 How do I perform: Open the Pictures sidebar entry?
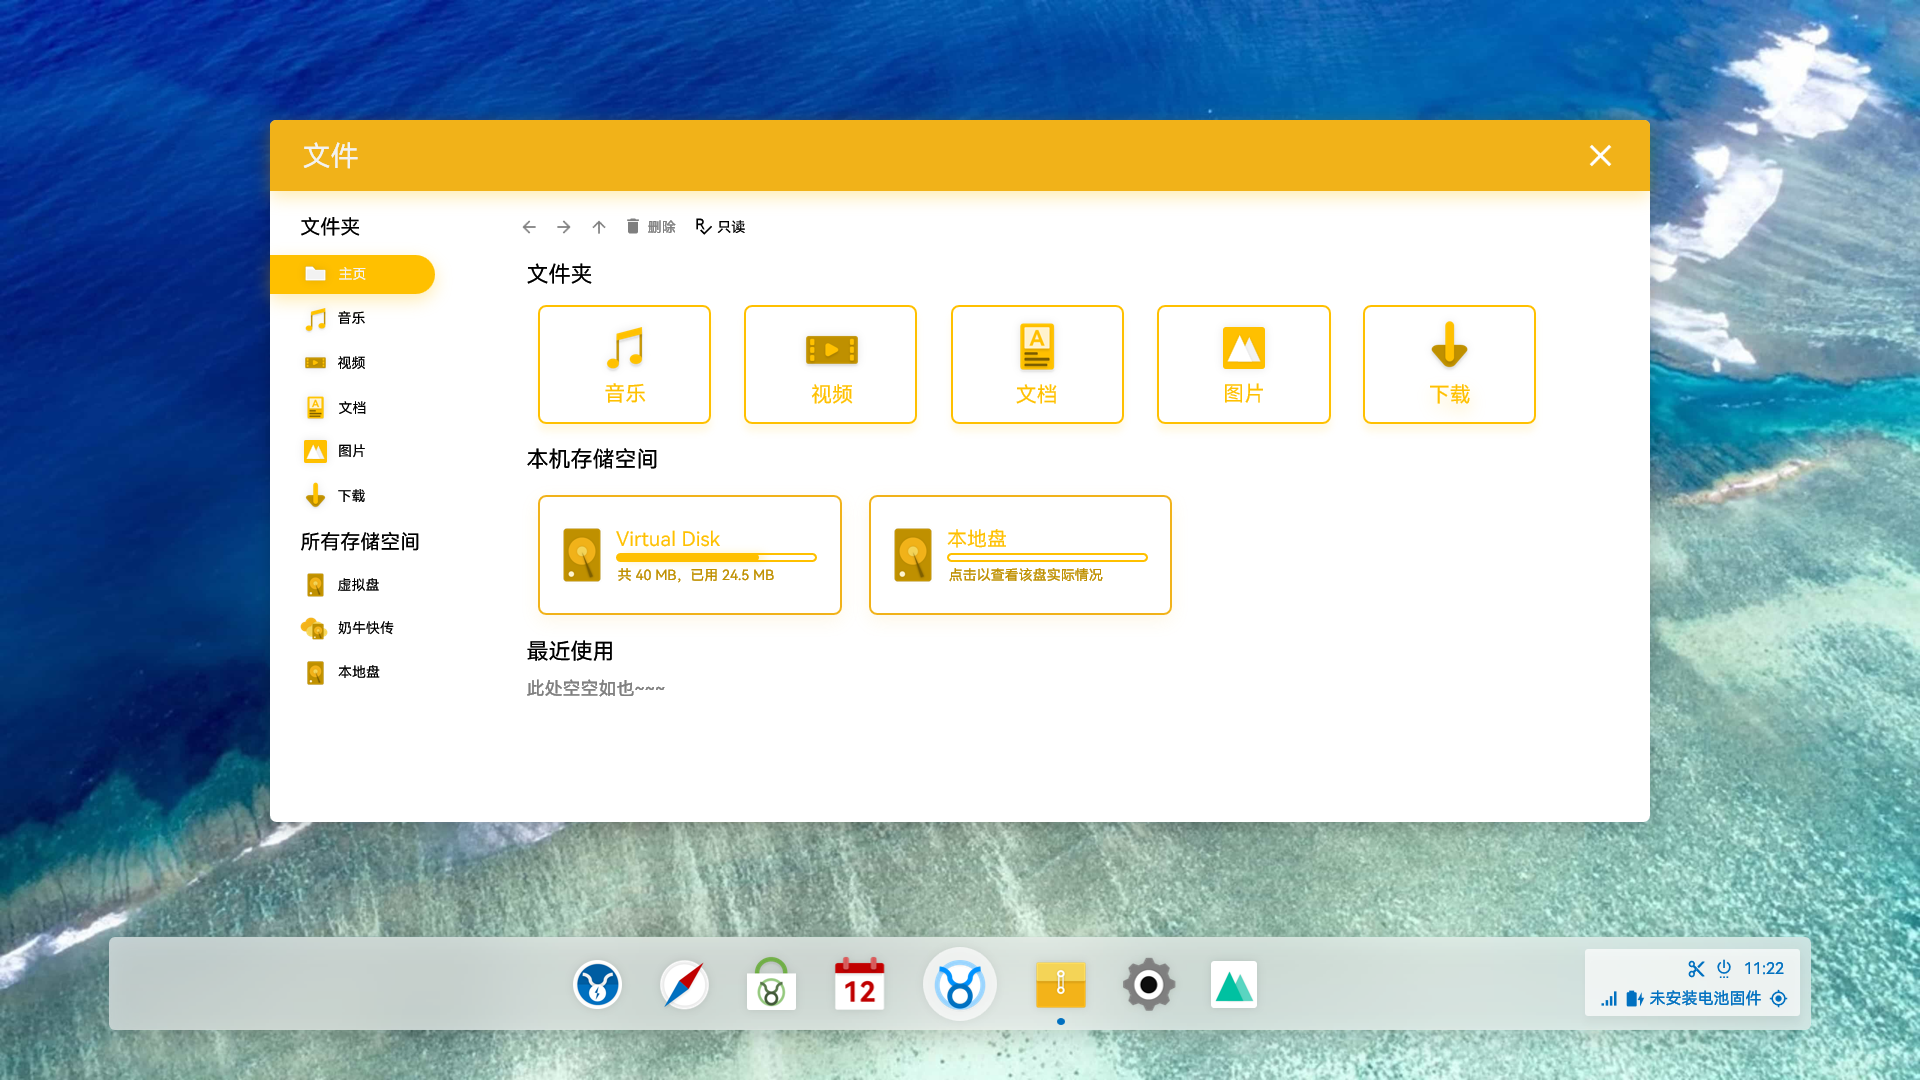click(351, 451)
